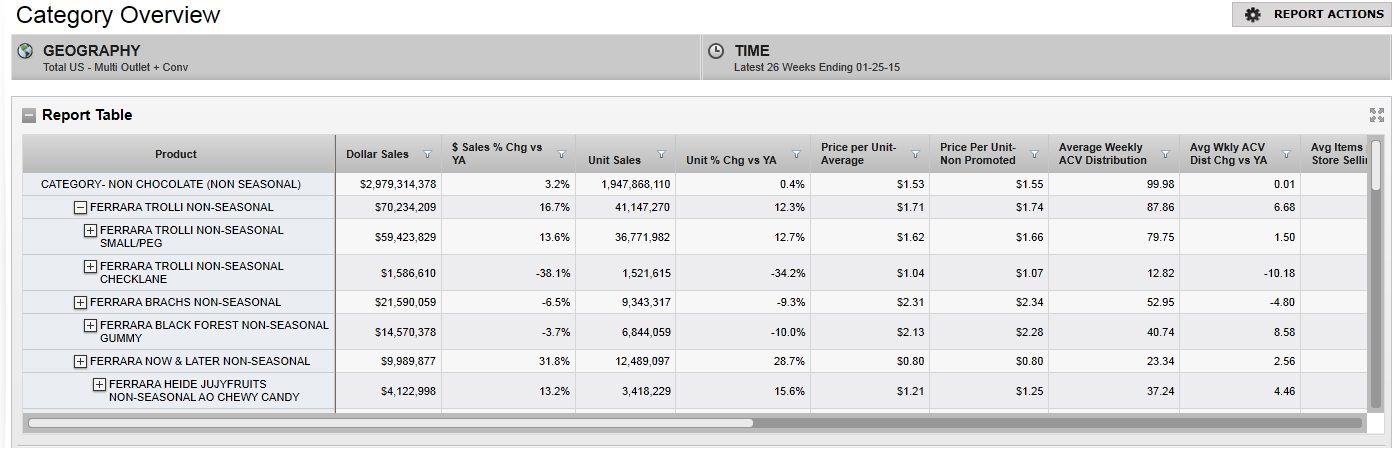Expand FERRARA TROLLI NON-SEASONAL SMALL/PEG row

tap(90, 231)
